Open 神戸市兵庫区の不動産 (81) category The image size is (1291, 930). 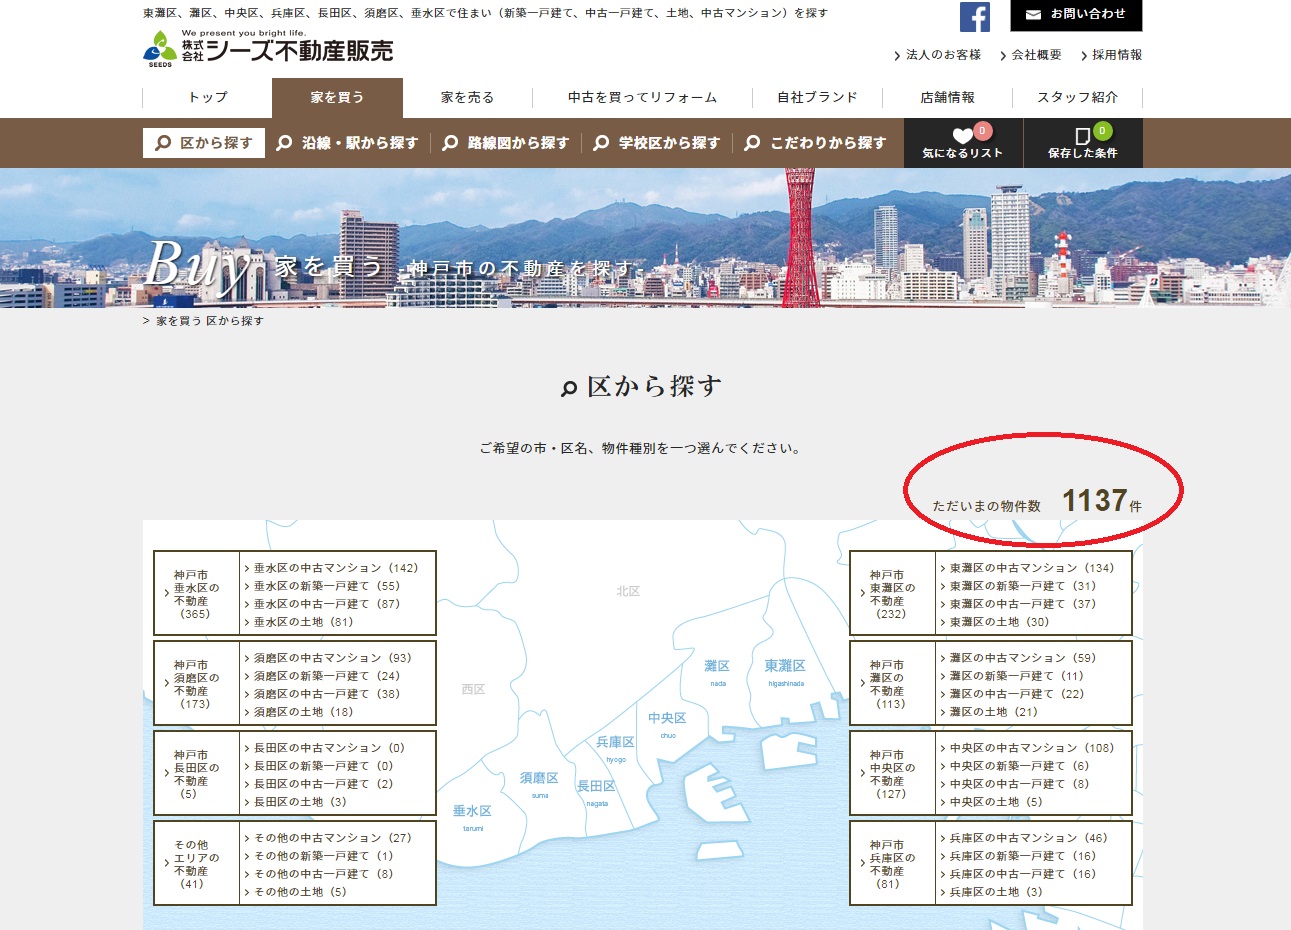[x=891, y=864]
